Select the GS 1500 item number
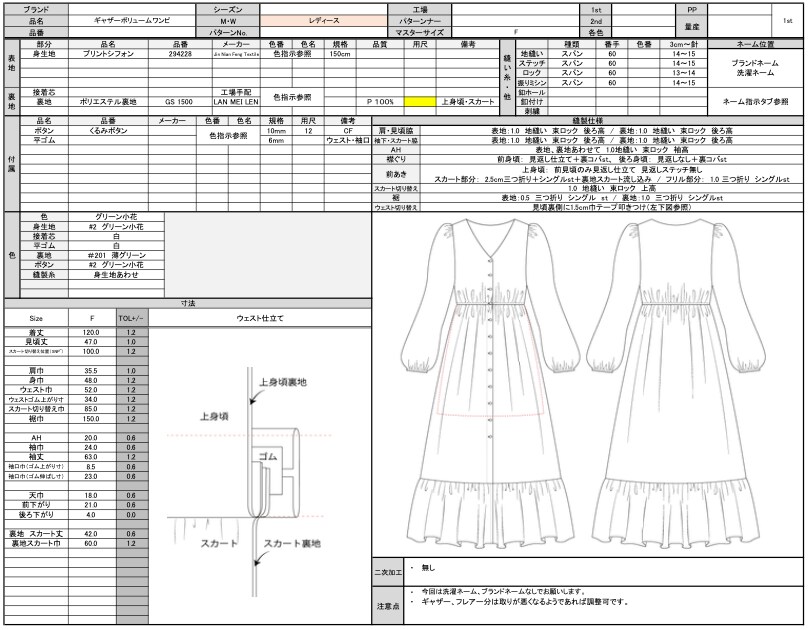The image size is (810, 630). click(180, 102)
